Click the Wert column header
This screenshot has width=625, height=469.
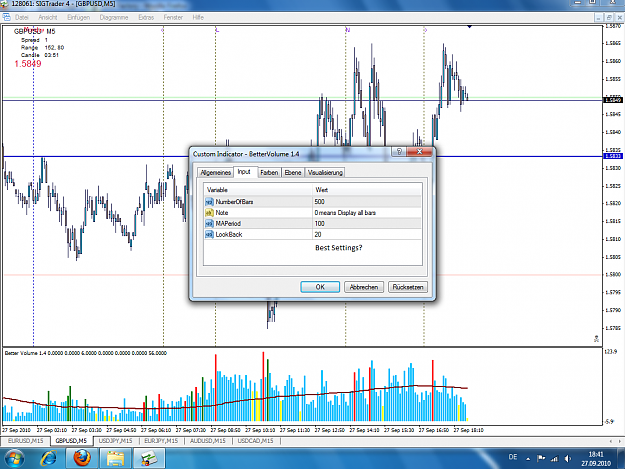[x=367, y=190]
